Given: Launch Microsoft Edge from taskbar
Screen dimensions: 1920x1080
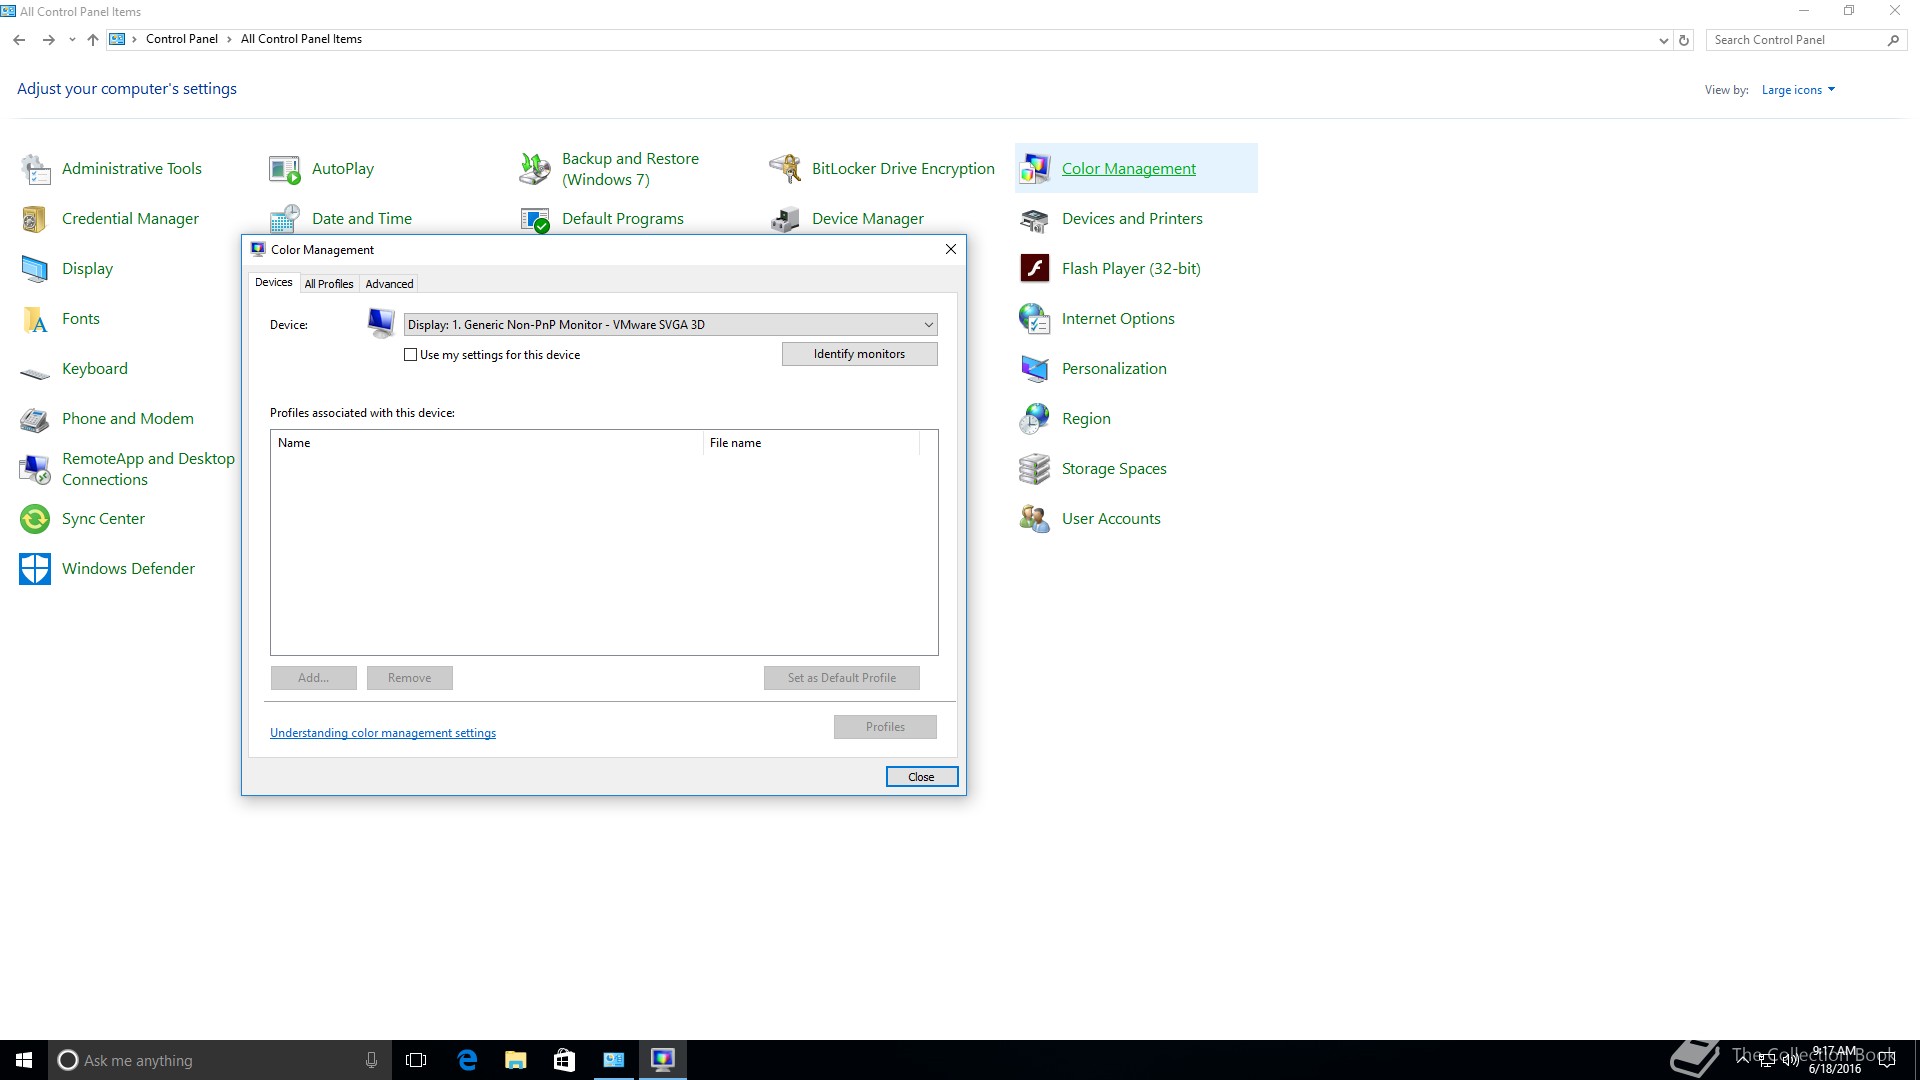Looking at the screenshot, I should (x=467, y=1060).
